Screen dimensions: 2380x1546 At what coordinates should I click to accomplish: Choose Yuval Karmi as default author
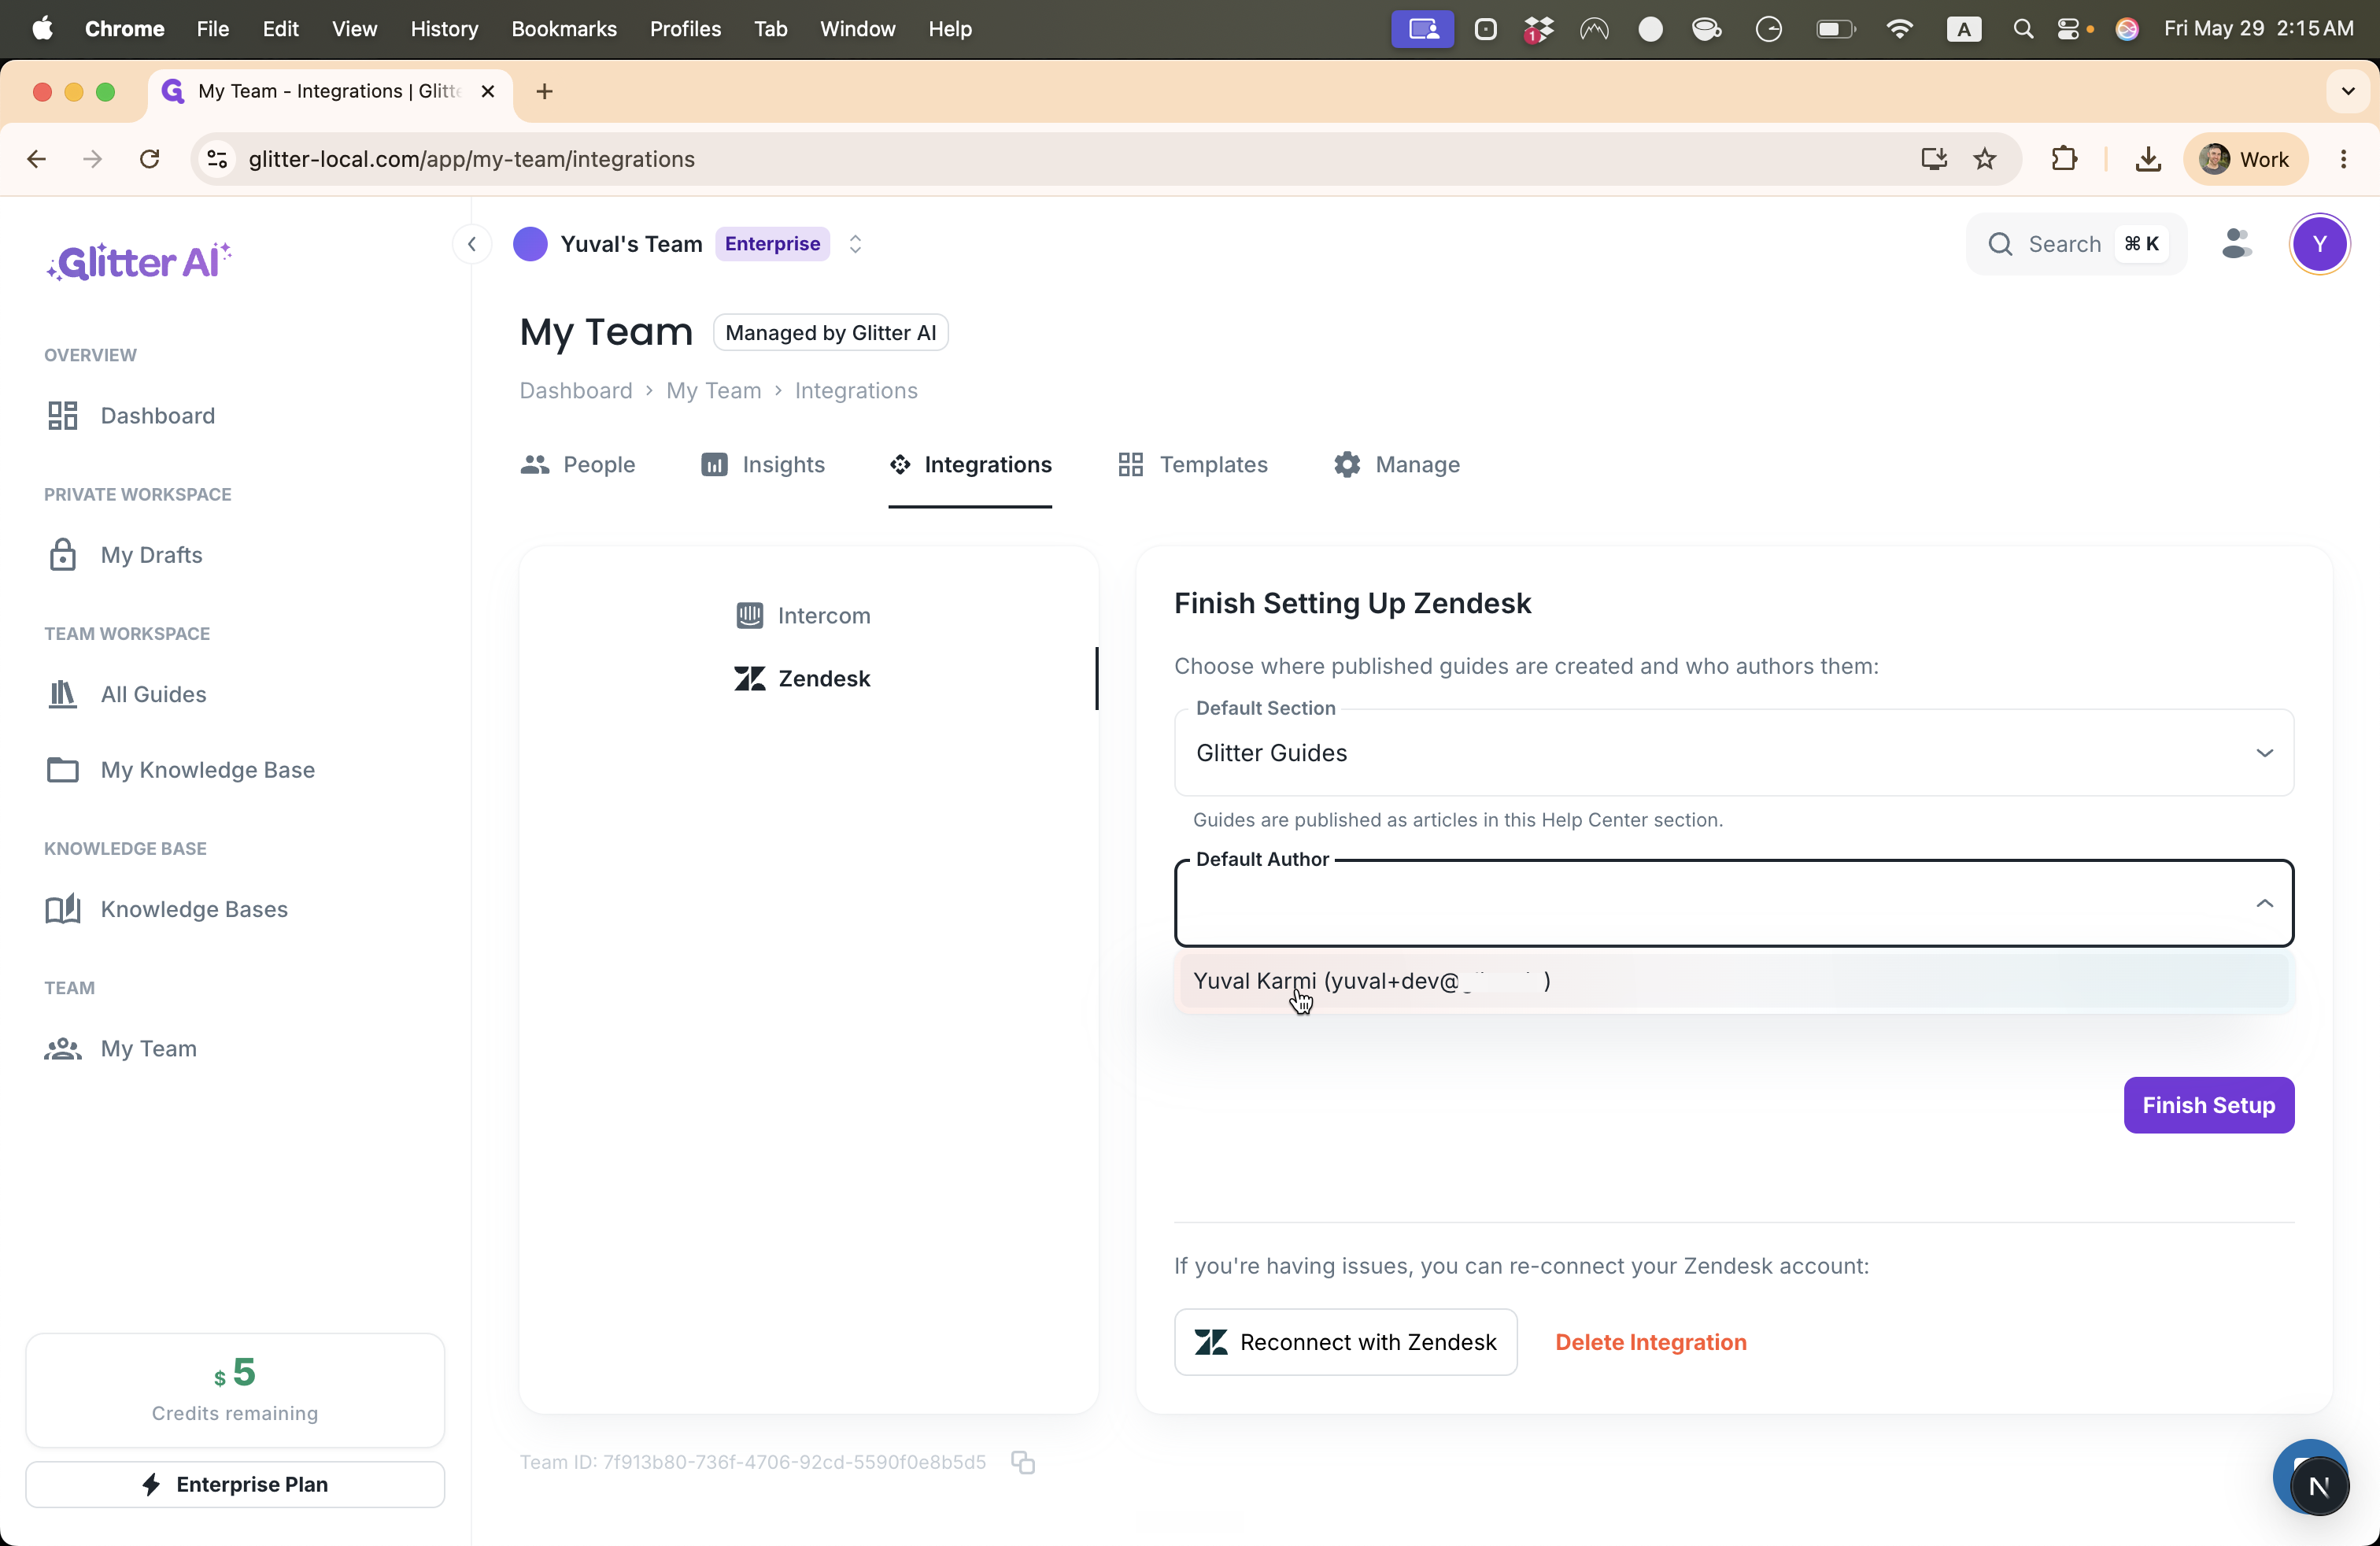coord(1733,981)
